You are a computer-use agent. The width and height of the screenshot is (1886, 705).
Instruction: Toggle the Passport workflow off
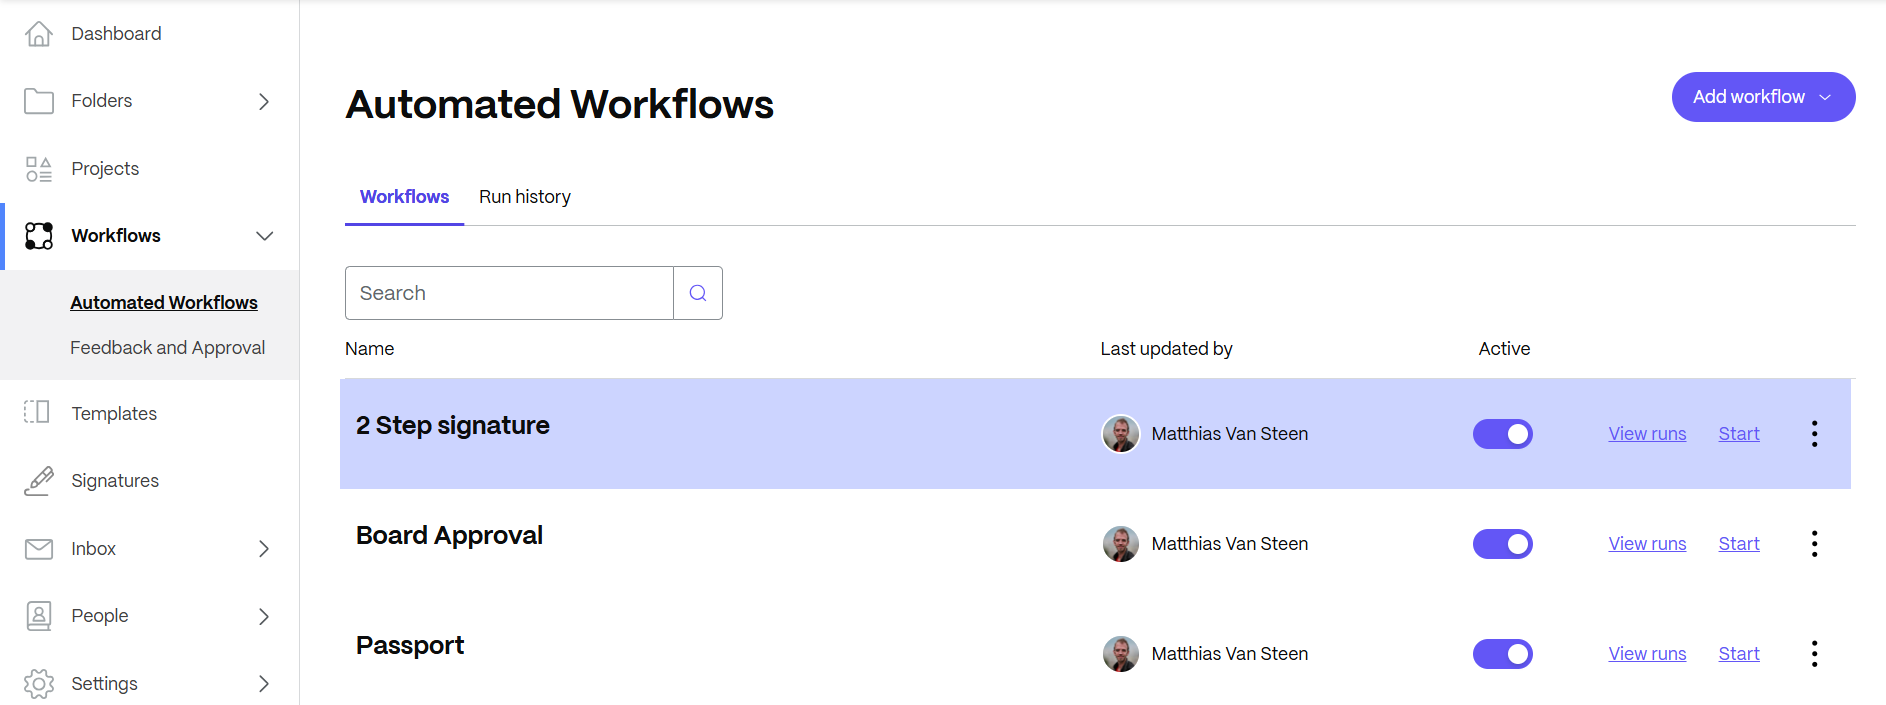point(1502,653)
